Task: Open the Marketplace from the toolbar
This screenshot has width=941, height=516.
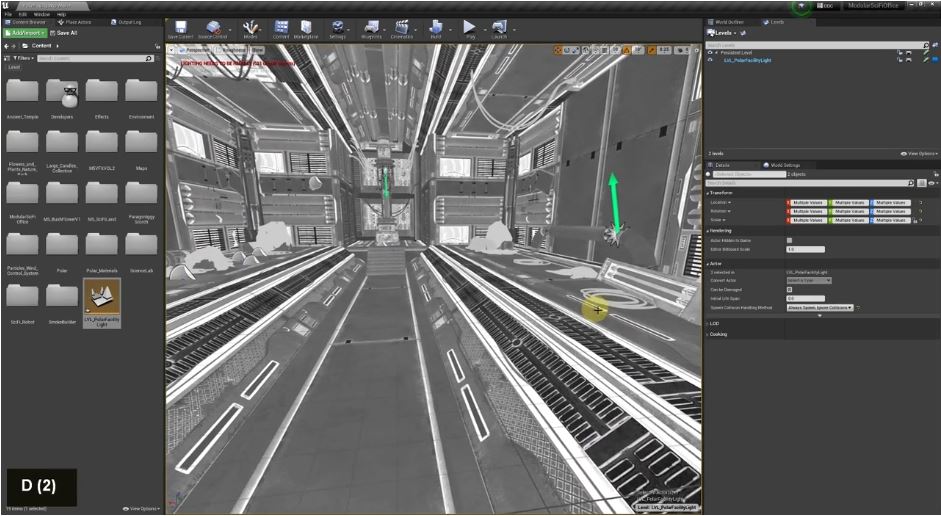Action: tap(305, 28)
